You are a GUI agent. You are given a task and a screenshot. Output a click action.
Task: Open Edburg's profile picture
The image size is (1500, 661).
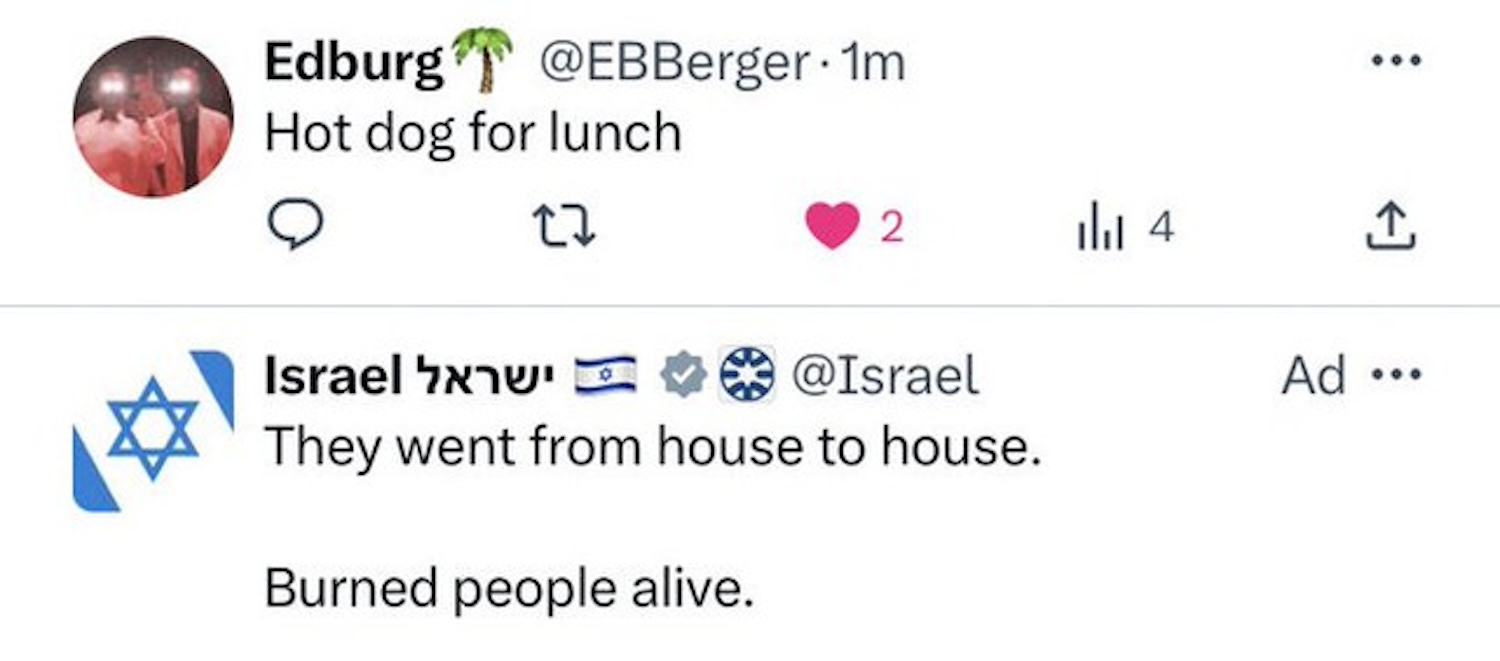(153, 117)
